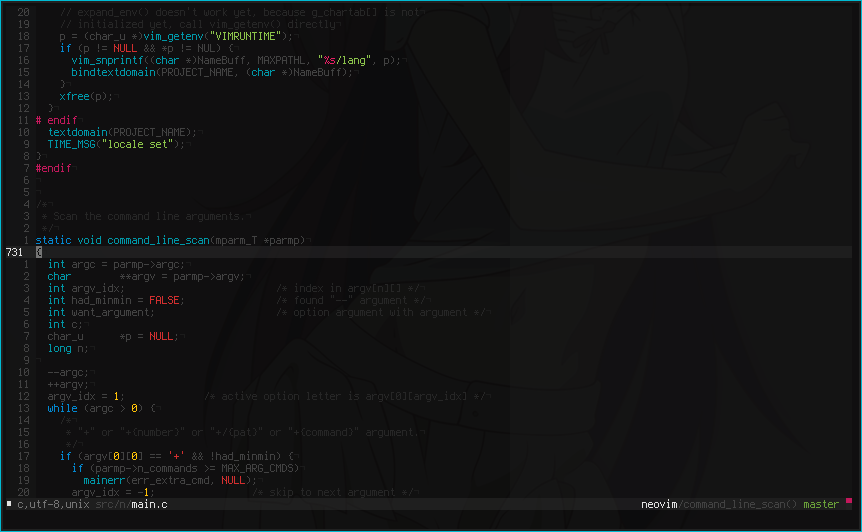Click the assignment 'argv_idx = 1;'
This screenshot has height=532, width=862.
[x=86, y=396]
